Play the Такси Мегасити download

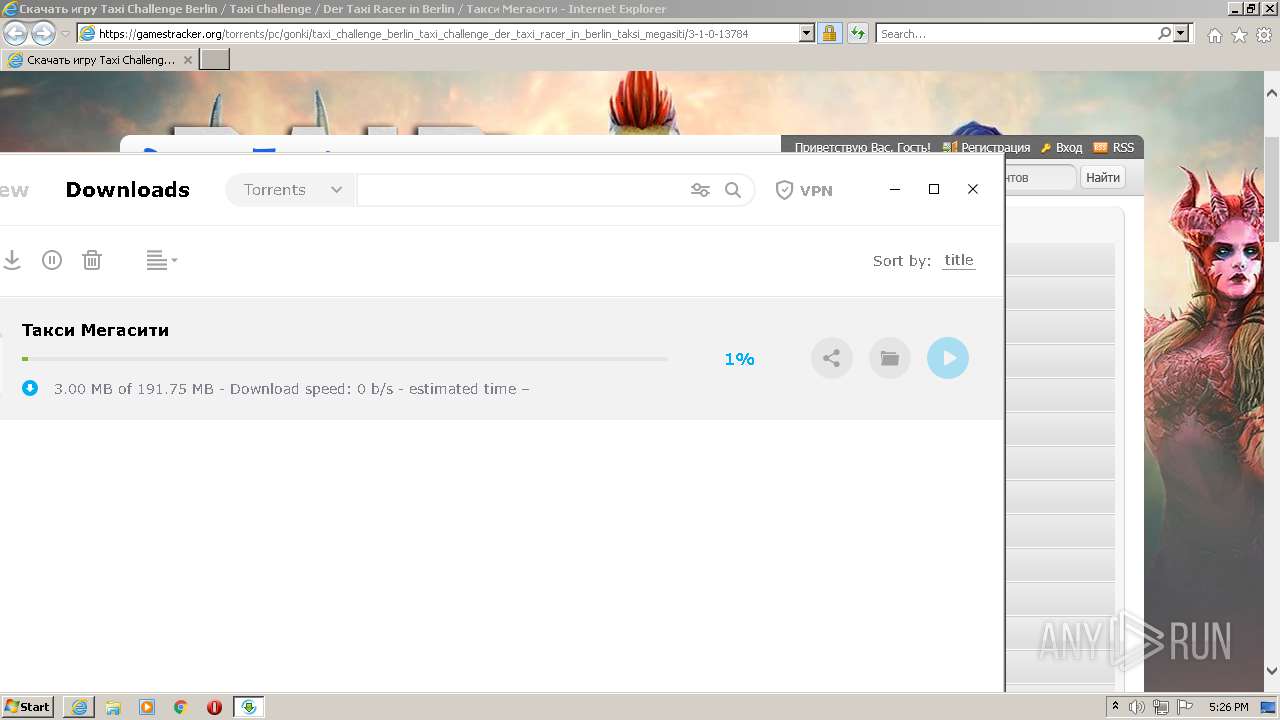(947, 358)
